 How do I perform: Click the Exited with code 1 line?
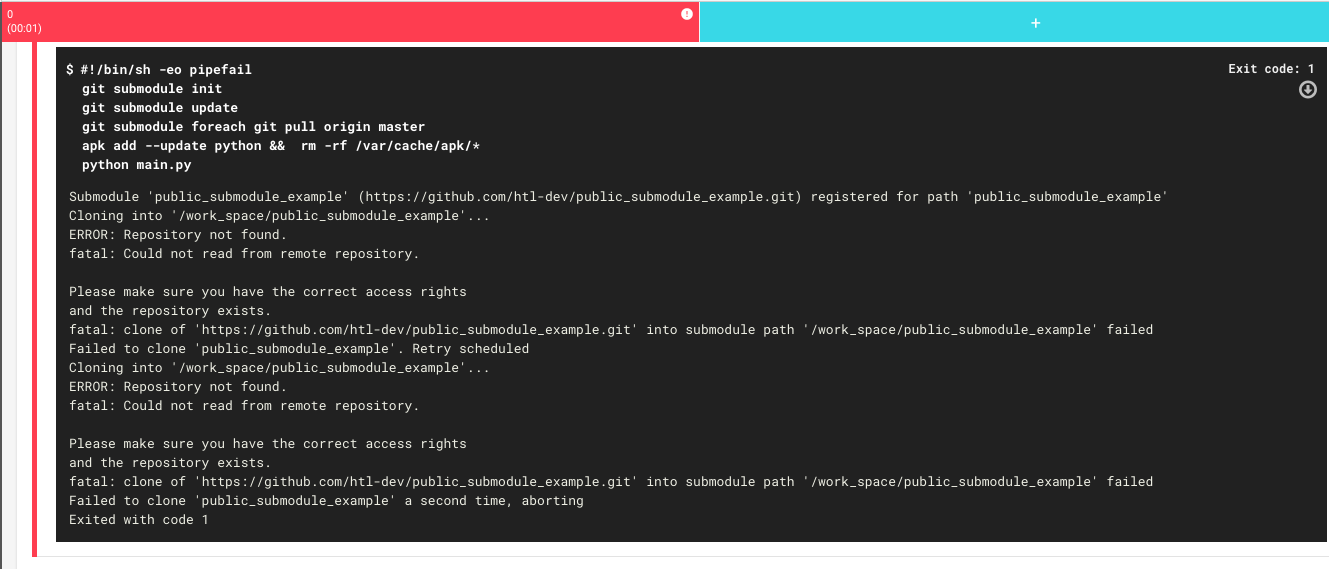(x=139, y=520)
